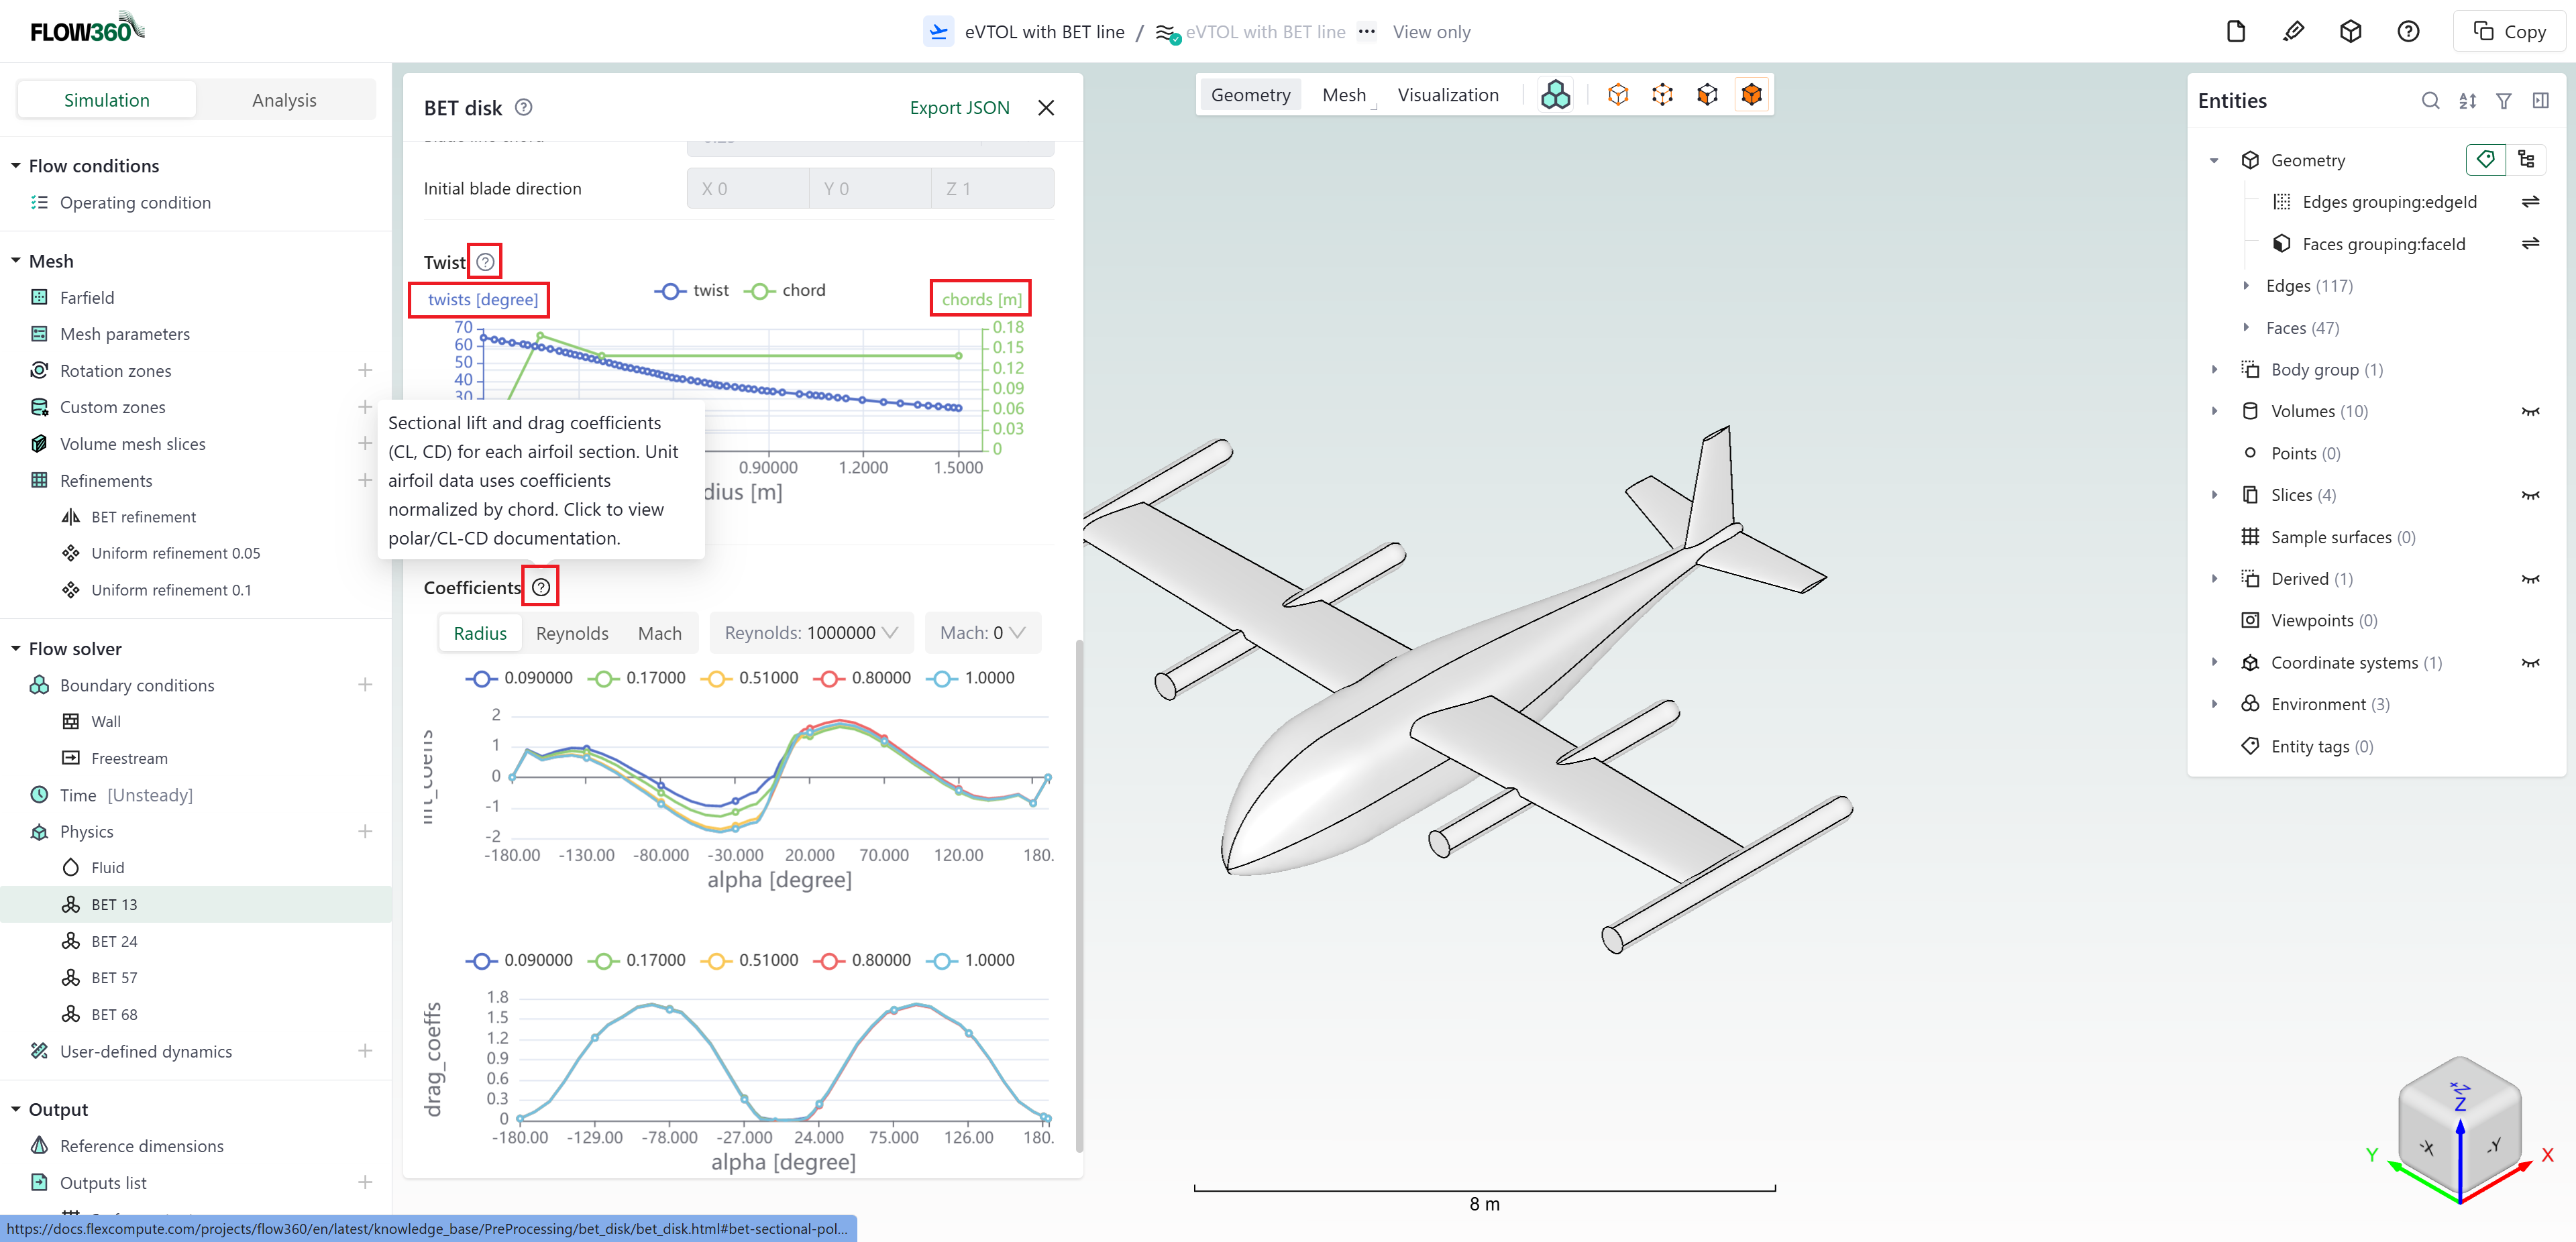The width and height of the screenshot is (2576, 1242).
Task: Click the X 0 Initial blade direction field
Action: tap(747, 188)
